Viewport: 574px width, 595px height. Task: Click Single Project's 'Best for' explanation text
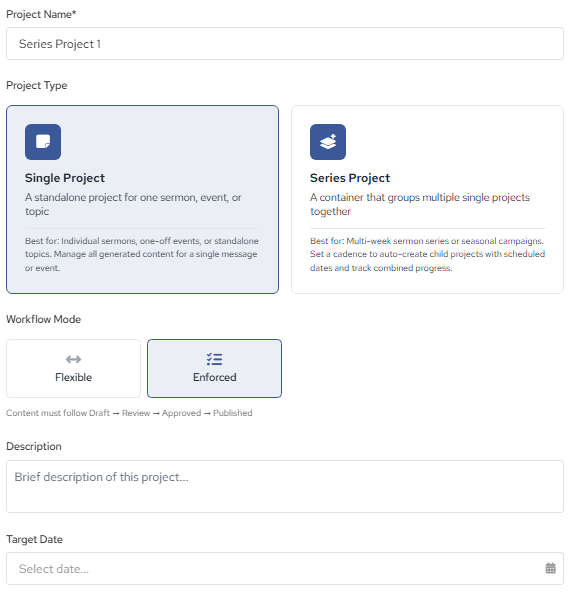point(142,254)
